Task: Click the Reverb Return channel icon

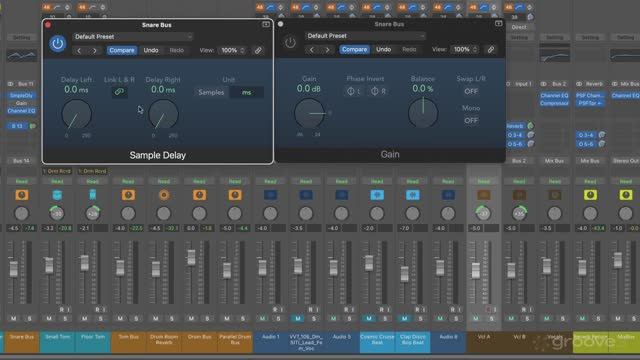Action: point(590,195)
